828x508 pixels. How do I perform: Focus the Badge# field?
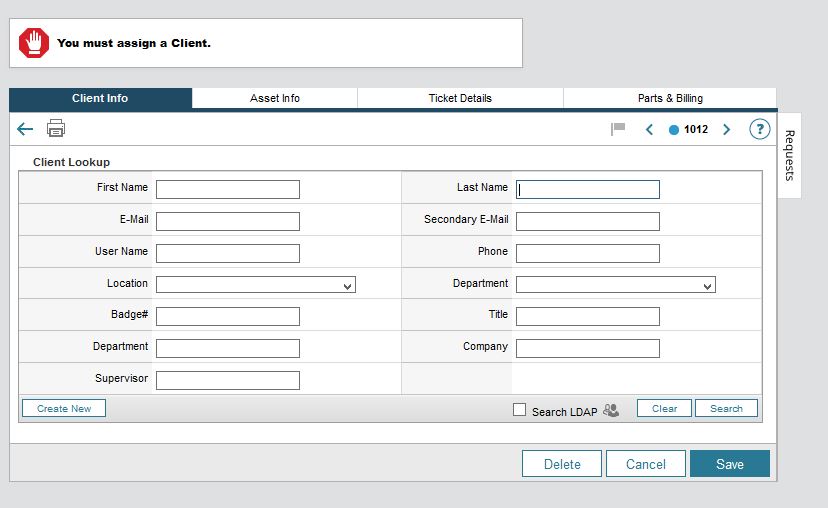pyautogui.click(x=228, y=316)
